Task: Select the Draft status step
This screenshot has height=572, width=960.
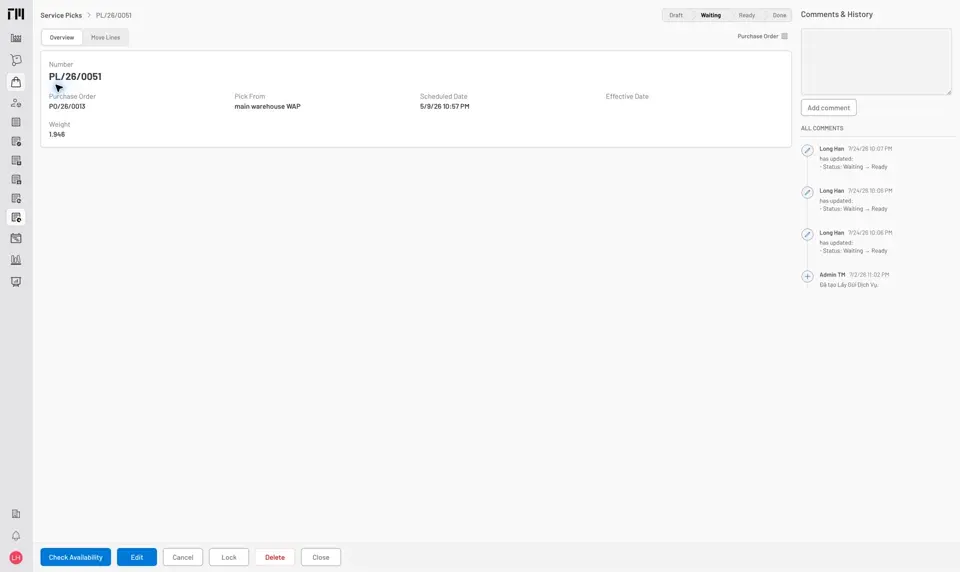Action: (x=676, y=15)
